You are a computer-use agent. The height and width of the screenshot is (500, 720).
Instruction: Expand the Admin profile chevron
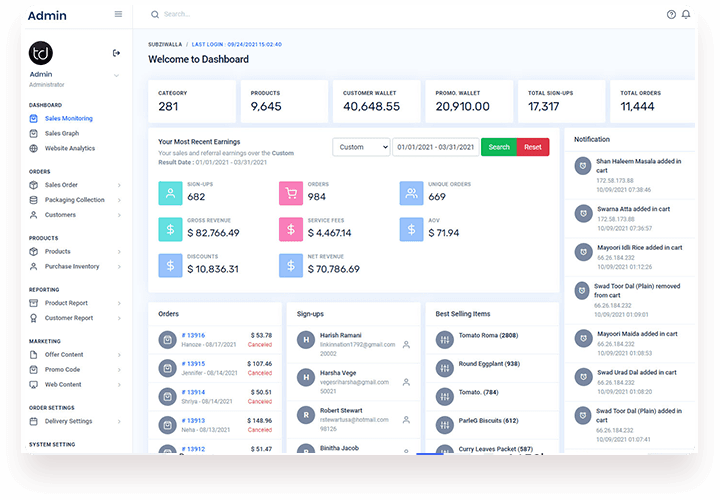point(116,75)
